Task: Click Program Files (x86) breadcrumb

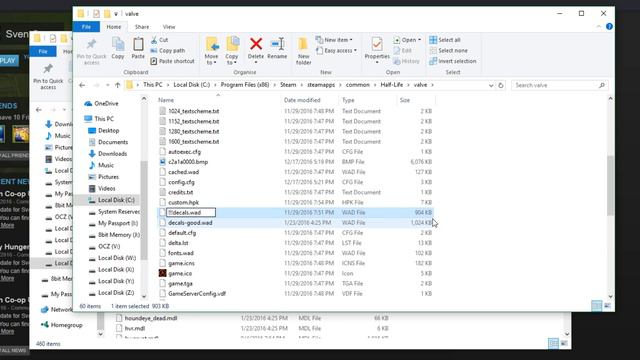Action: pos(245,85)
